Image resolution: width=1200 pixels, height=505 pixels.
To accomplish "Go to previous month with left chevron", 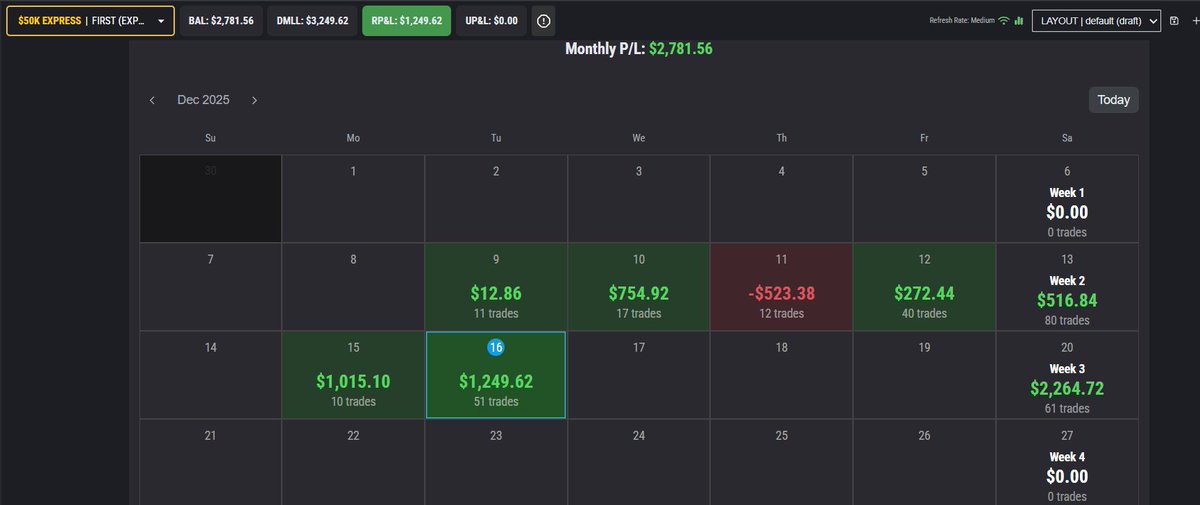I will (152, 100).
